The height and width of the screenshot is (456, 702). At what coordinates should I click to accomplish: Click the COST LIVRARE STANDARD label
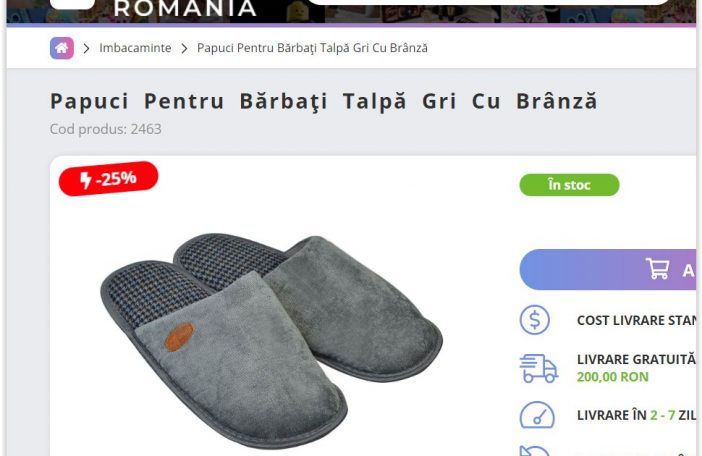(637, 320)
